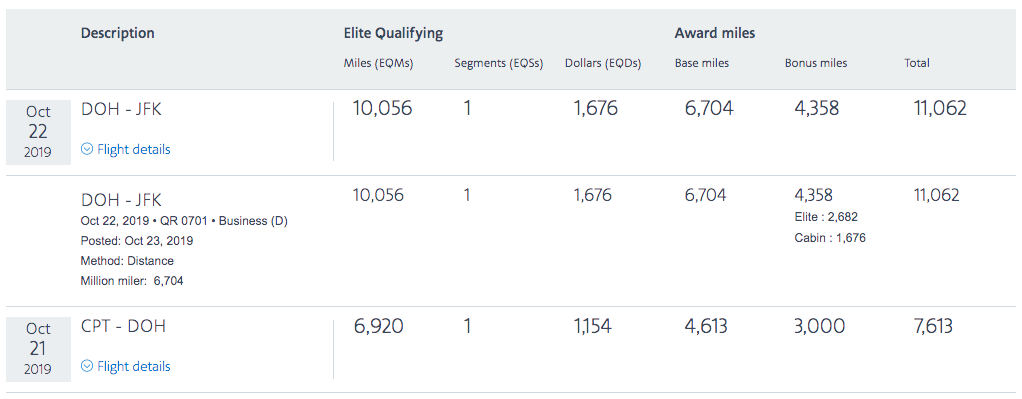This screenshot has width=1022, height=399.
Task: Select the Oct 21 2019 date badge
Action: 38,349
